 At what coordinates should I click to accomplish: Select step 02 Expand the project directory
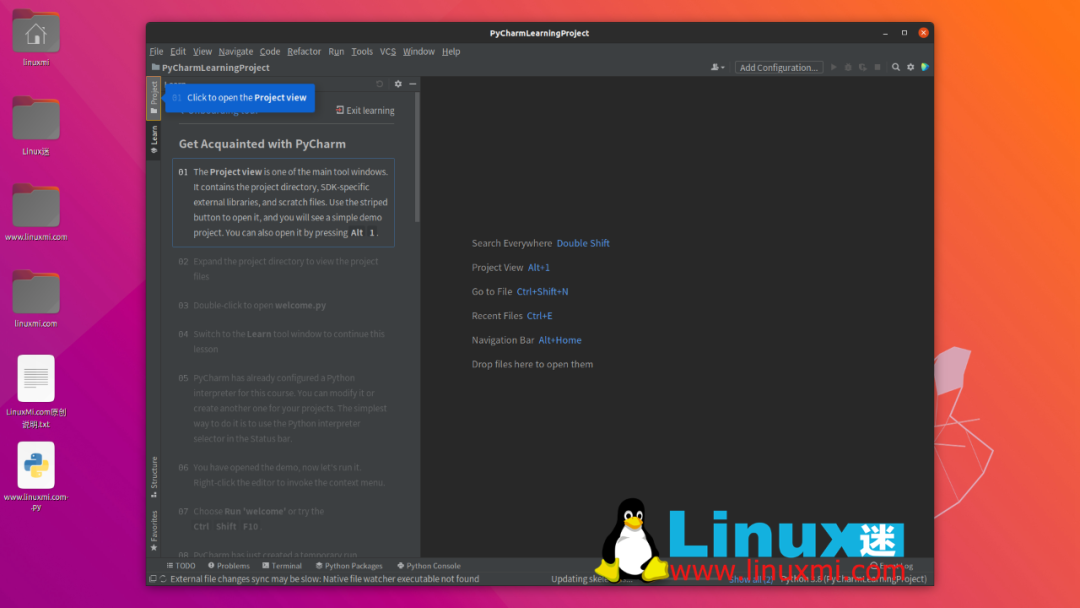point(283,269)
